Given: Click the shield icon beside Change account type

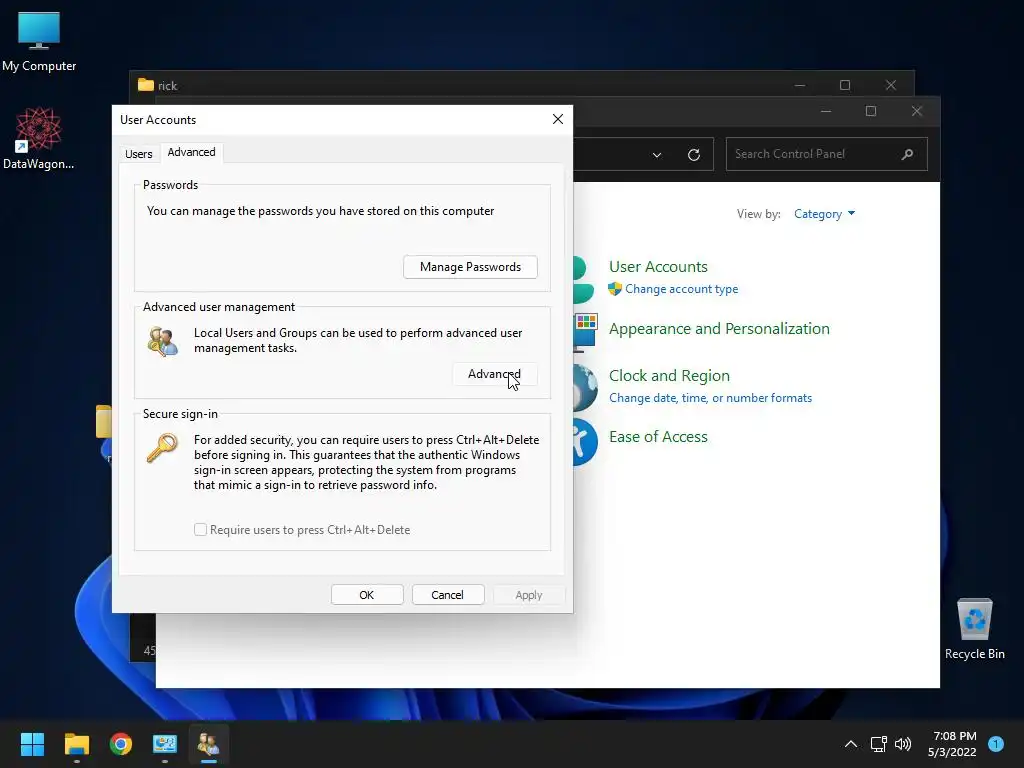Looking at the screenshot, I should pos(615,289).
